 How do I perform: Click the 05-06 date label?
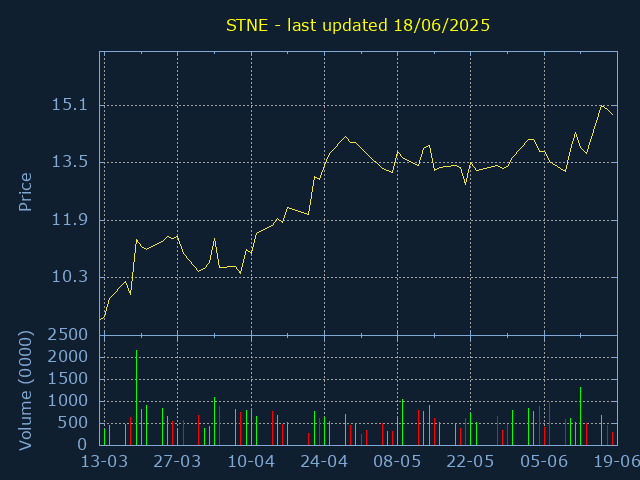[x=544, y=462]
